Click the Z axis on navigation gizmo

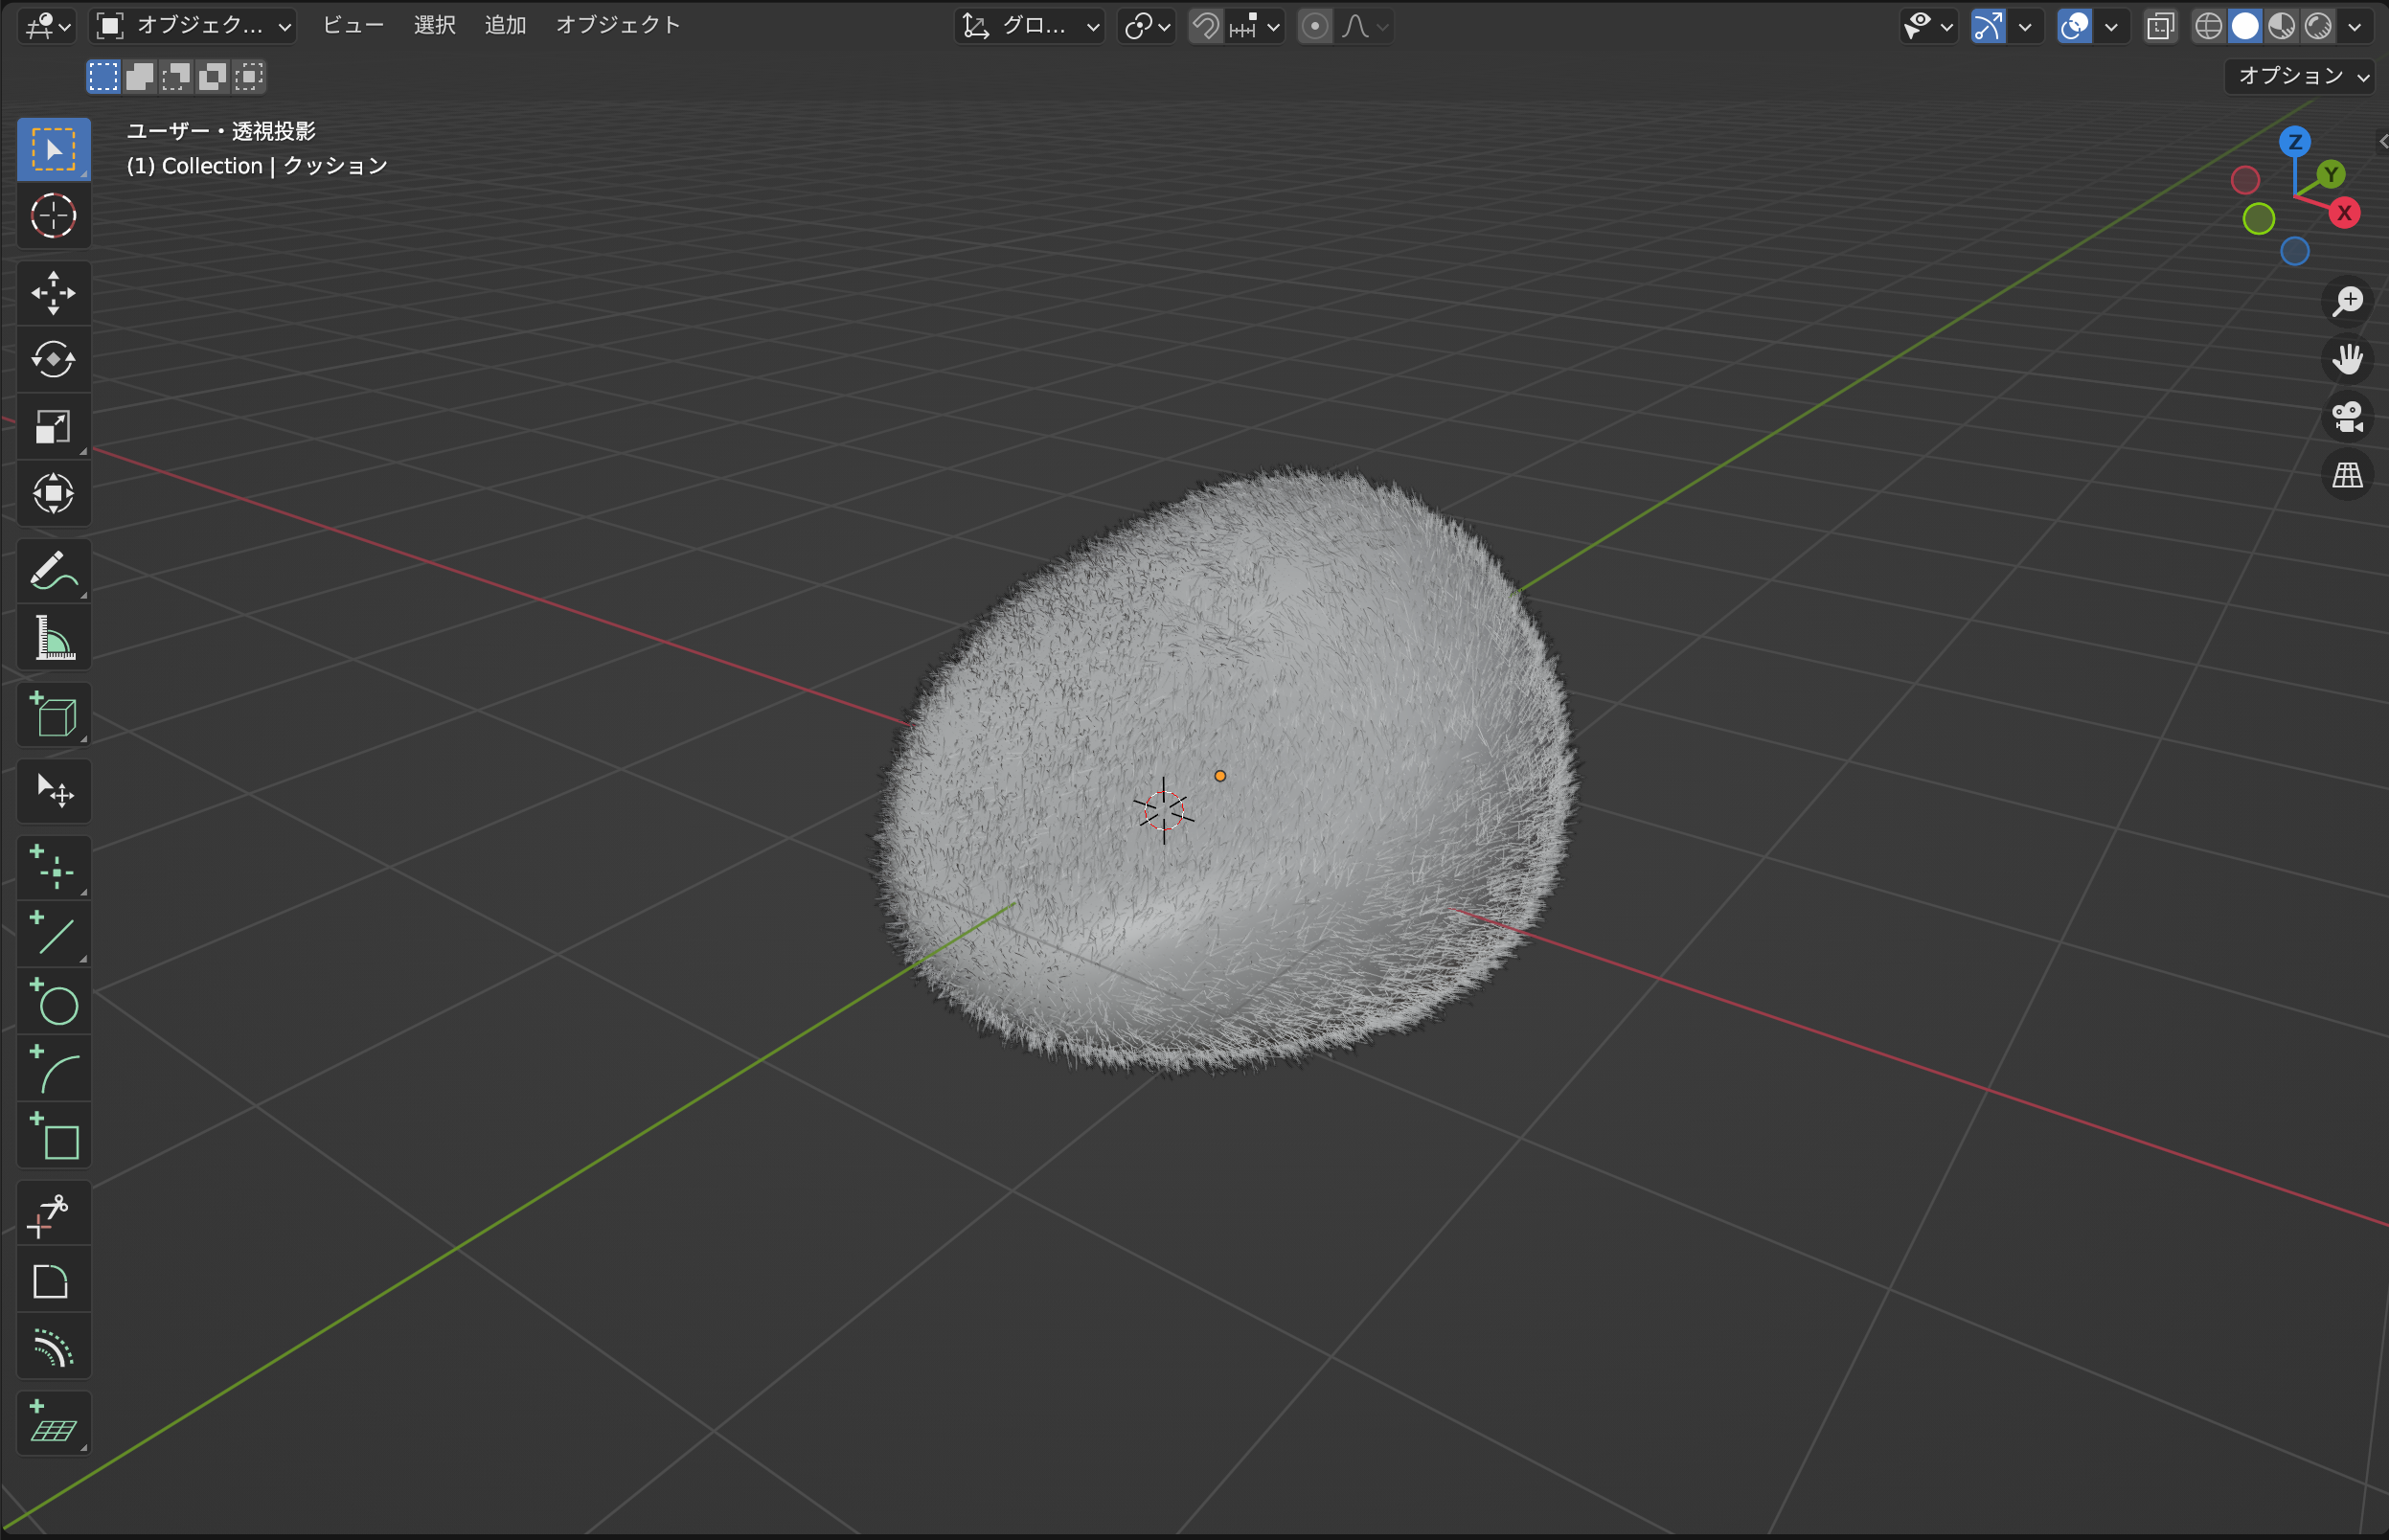pos(2295,141)
